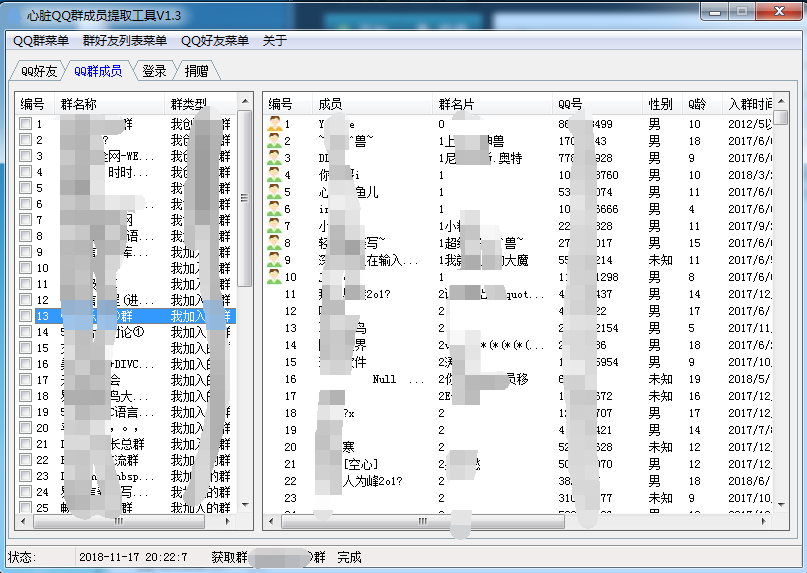Select member row 16 with Null name
Screen dimensions: 807x573
coord(520,379)
